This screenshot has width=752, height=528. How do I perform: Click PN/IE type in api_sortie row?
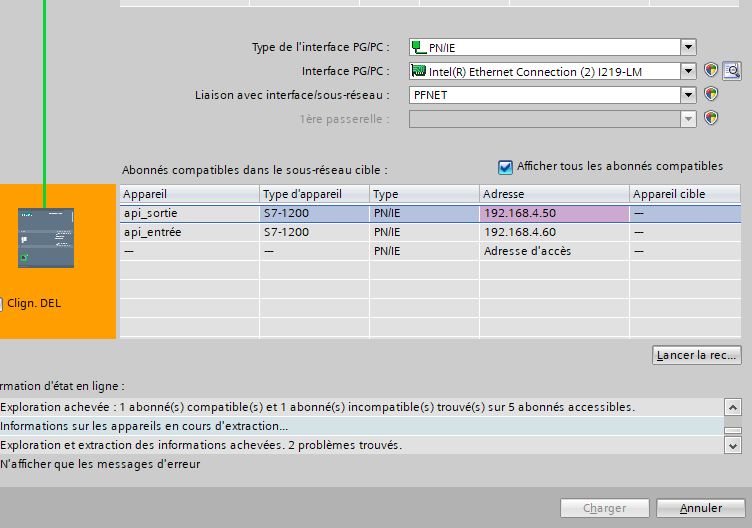424,213
